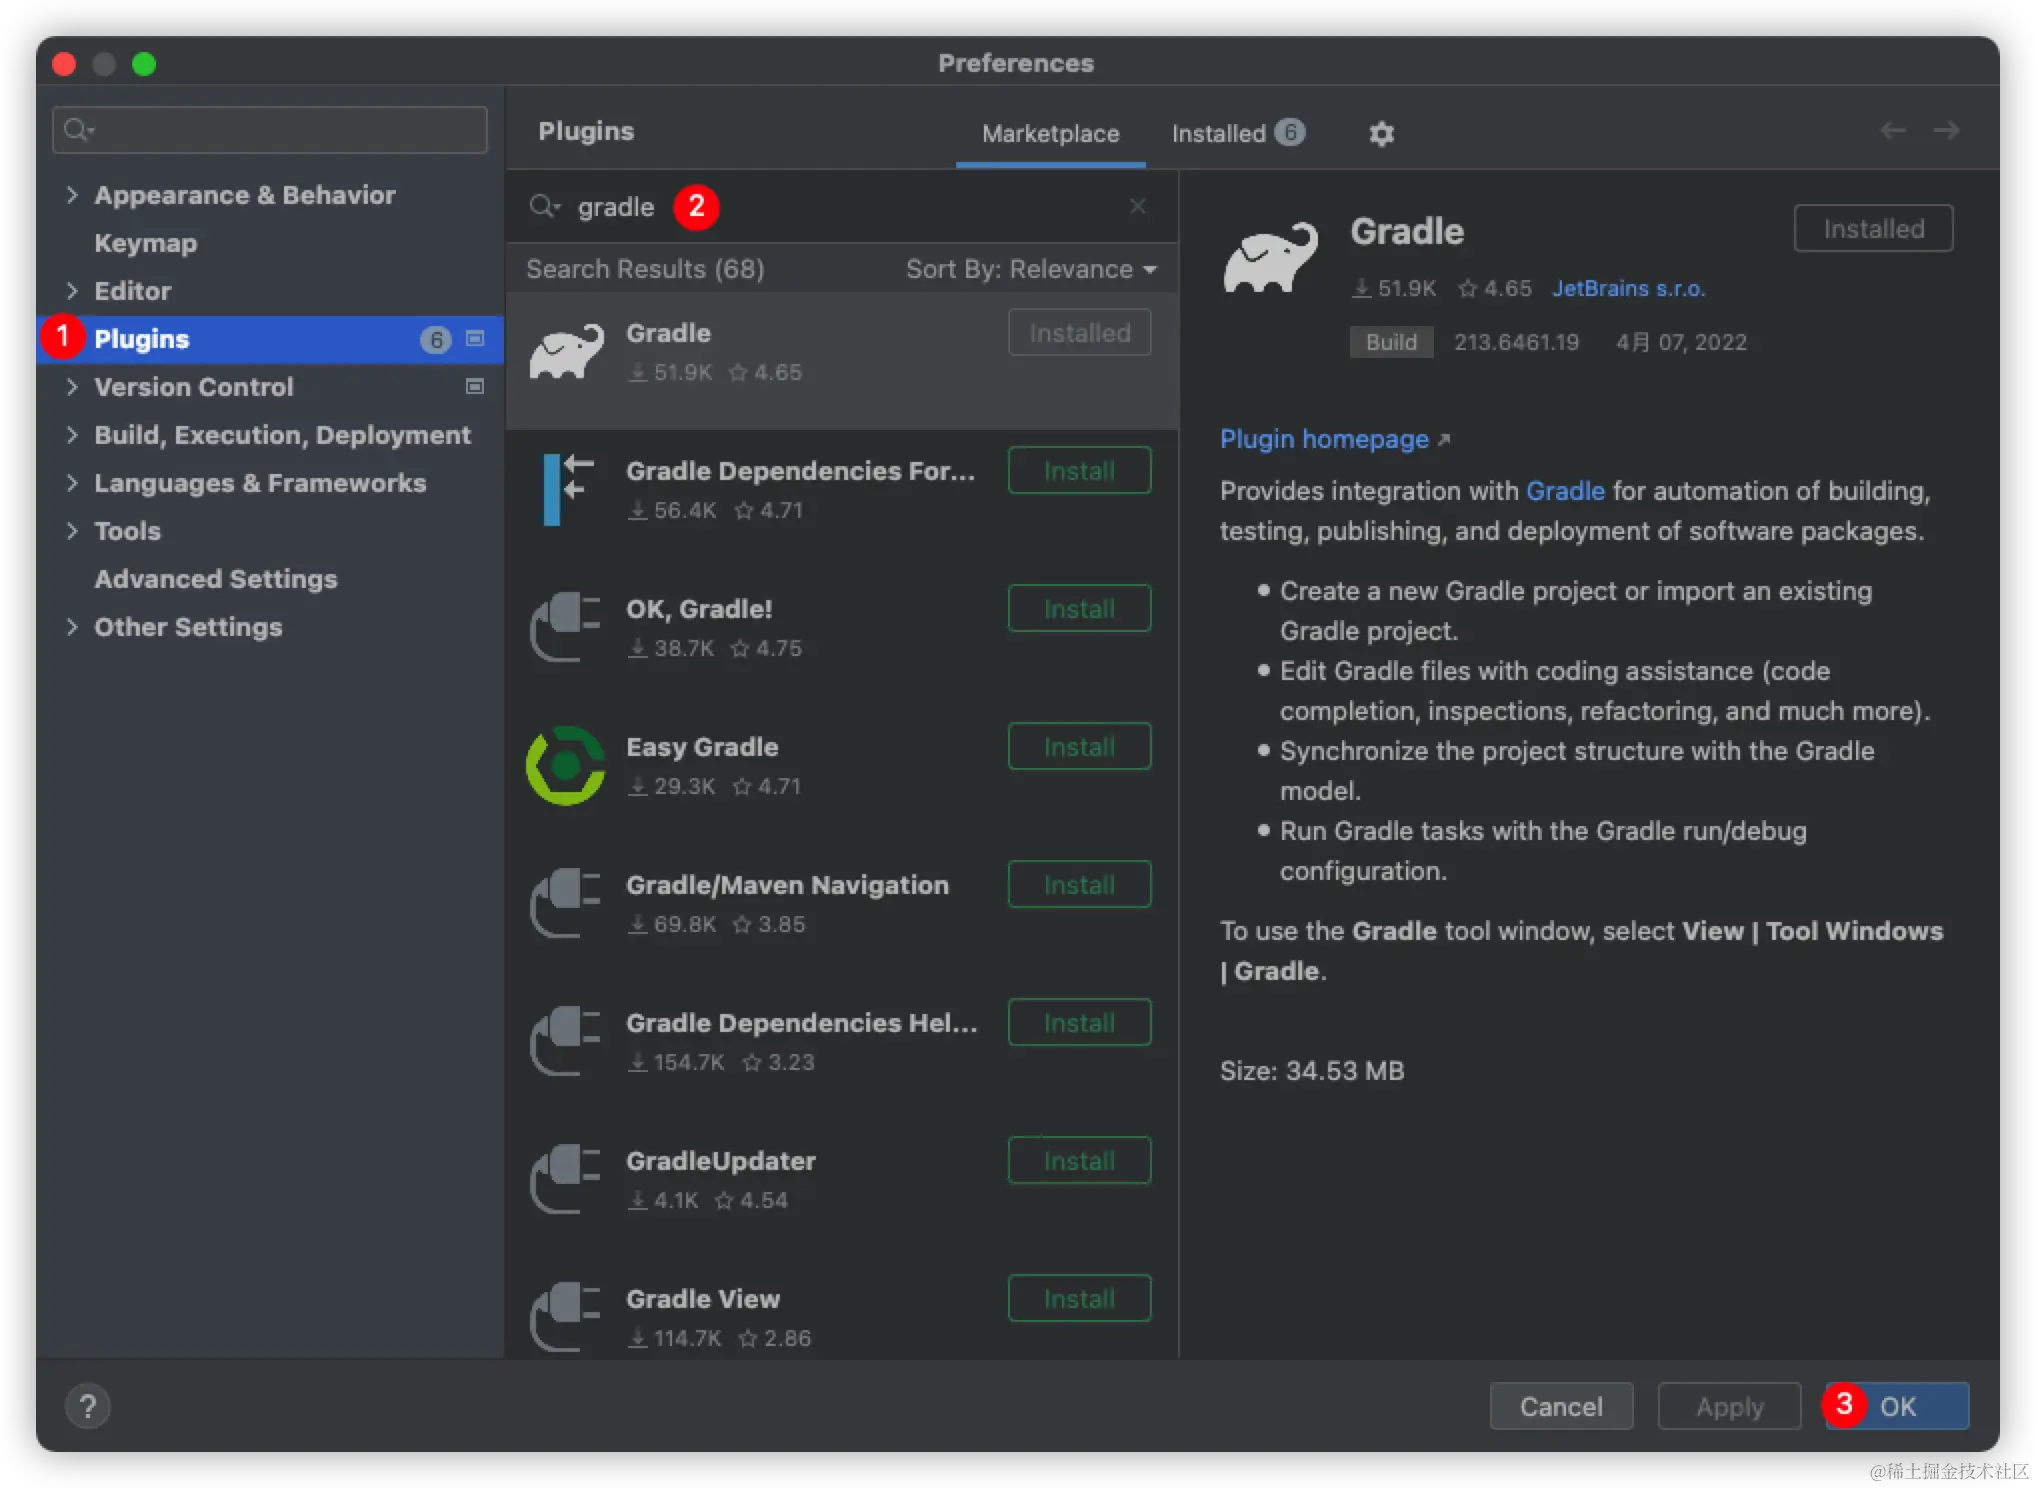Screen dimensions: 2036x1488
Task: Click the plugins settings gear icon
Action: point(1381,133)
